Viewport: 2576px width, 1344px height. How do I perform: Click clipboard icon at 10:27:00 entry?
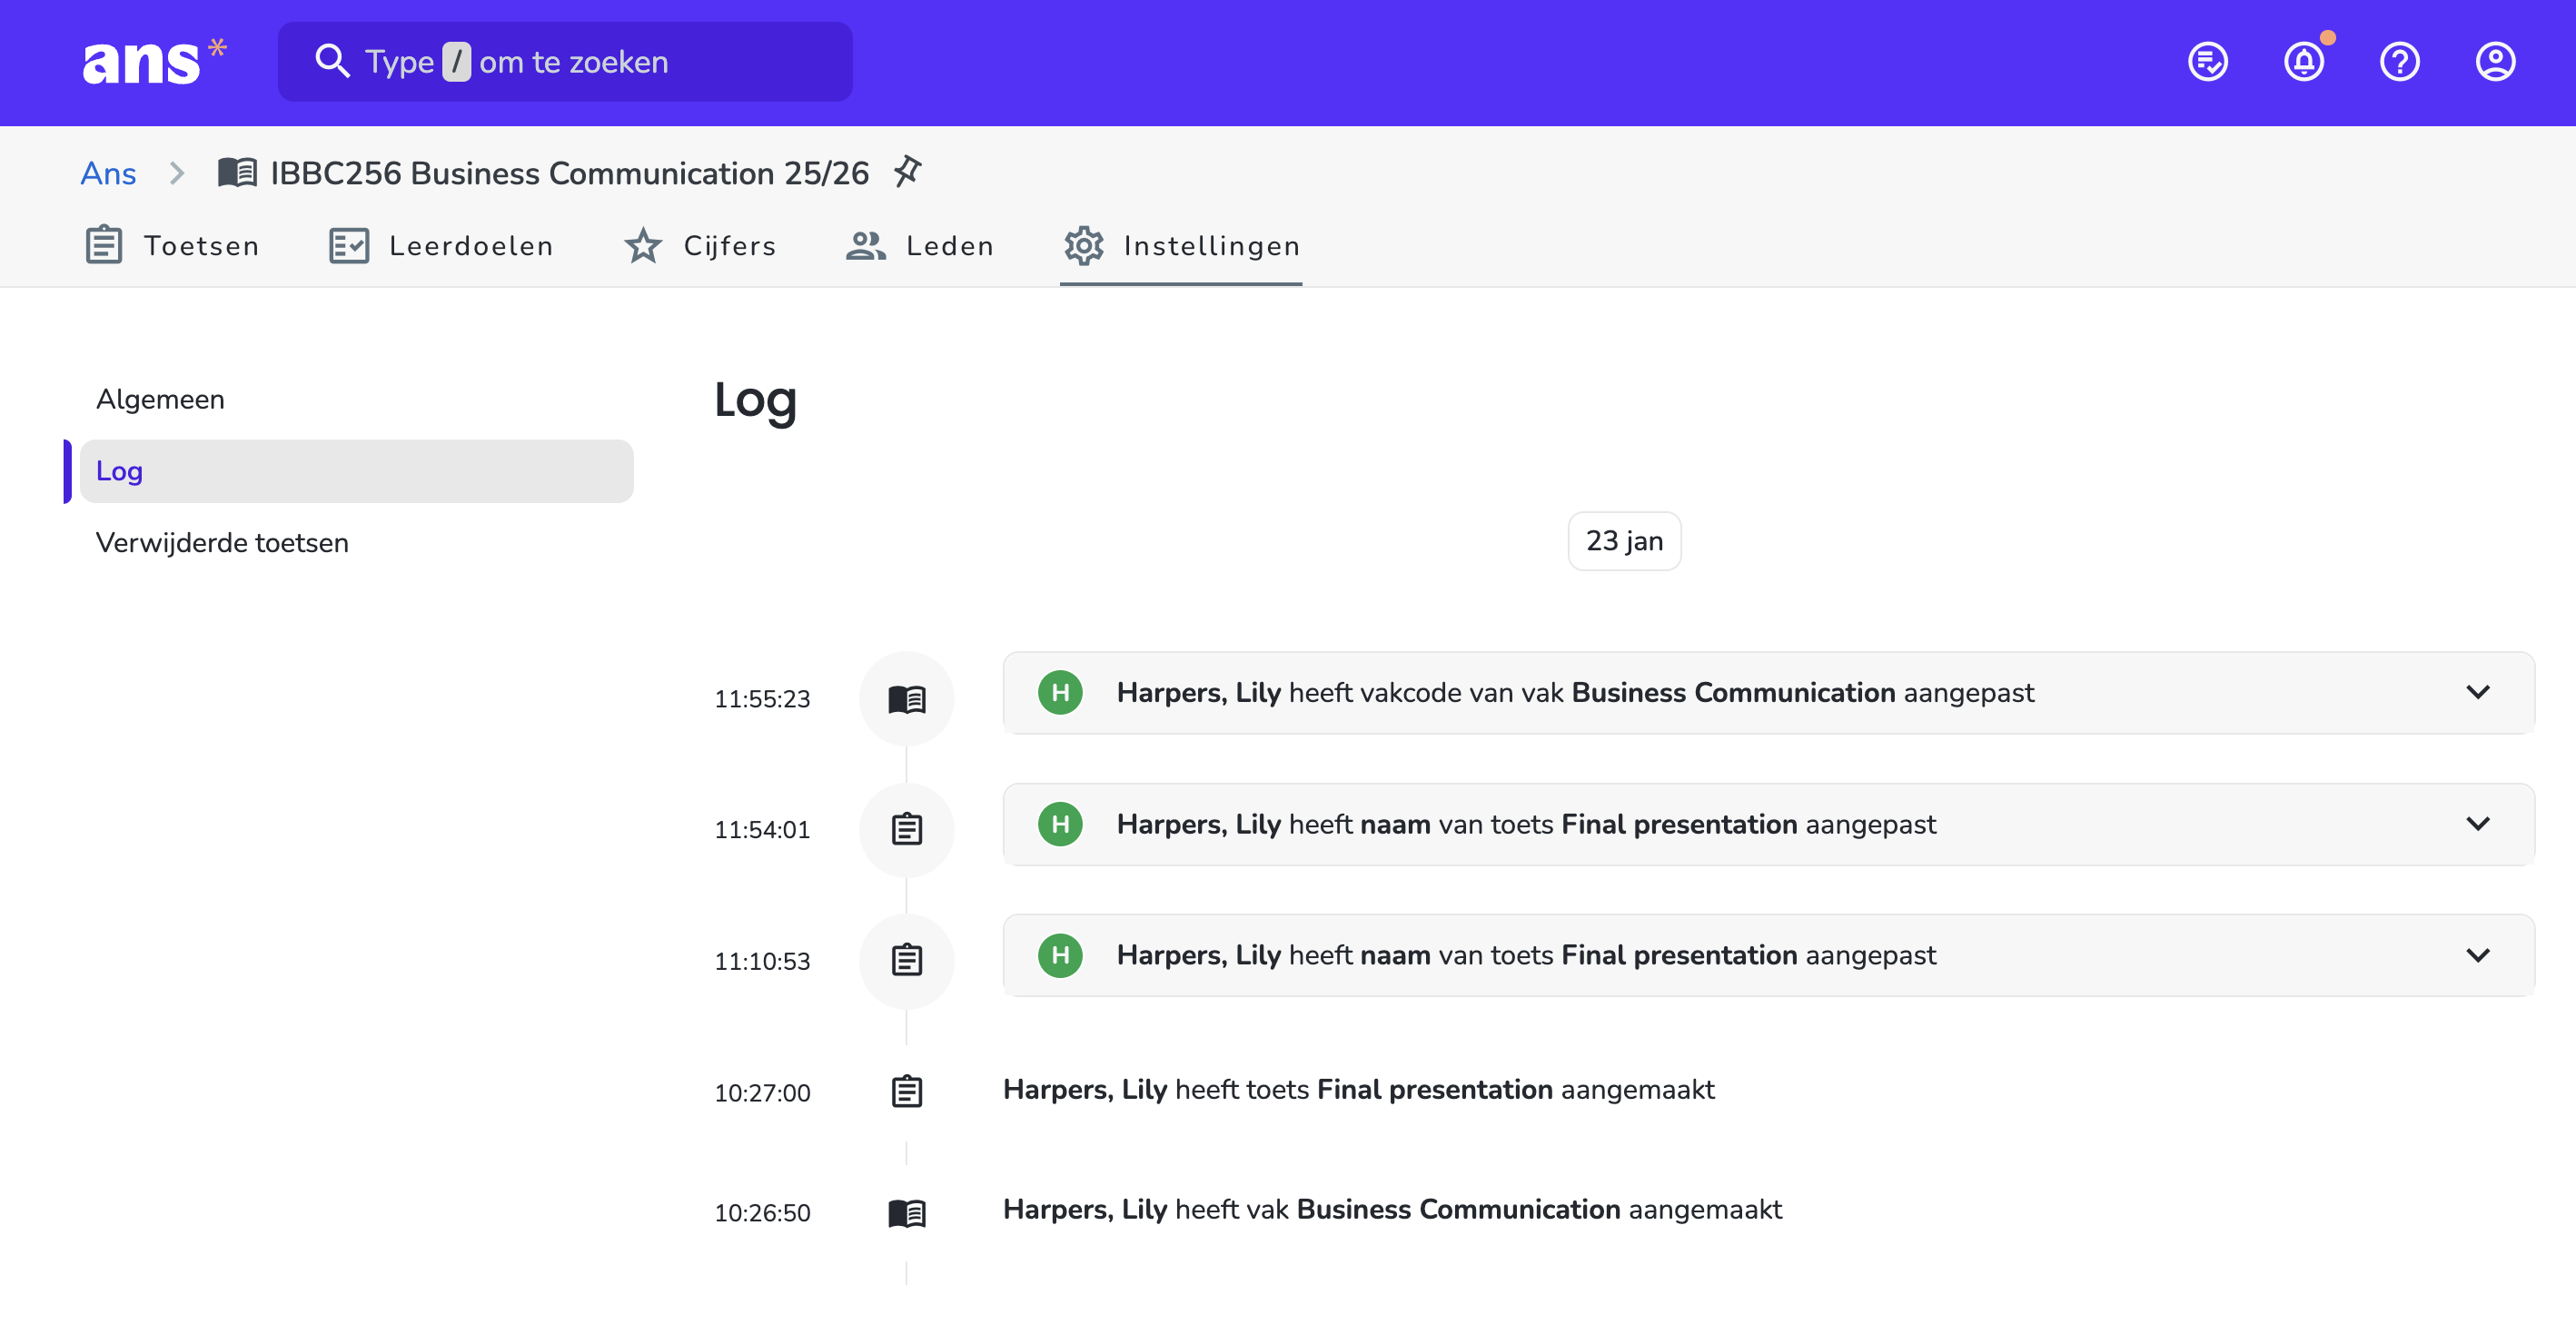907,1091
